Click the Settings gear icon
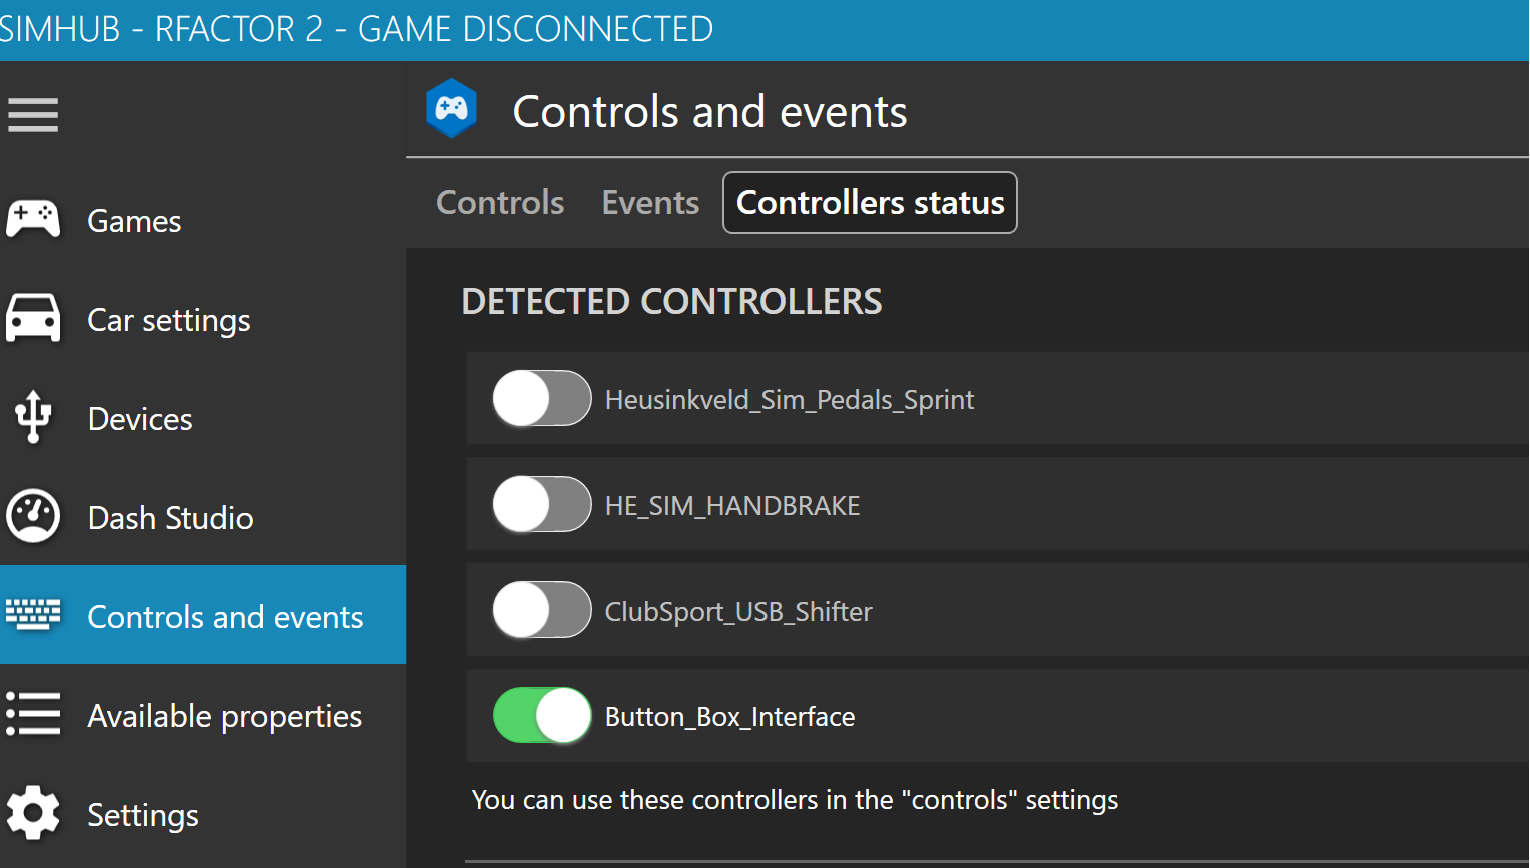This screenshot has width=1530, height=868. [33, 813]
